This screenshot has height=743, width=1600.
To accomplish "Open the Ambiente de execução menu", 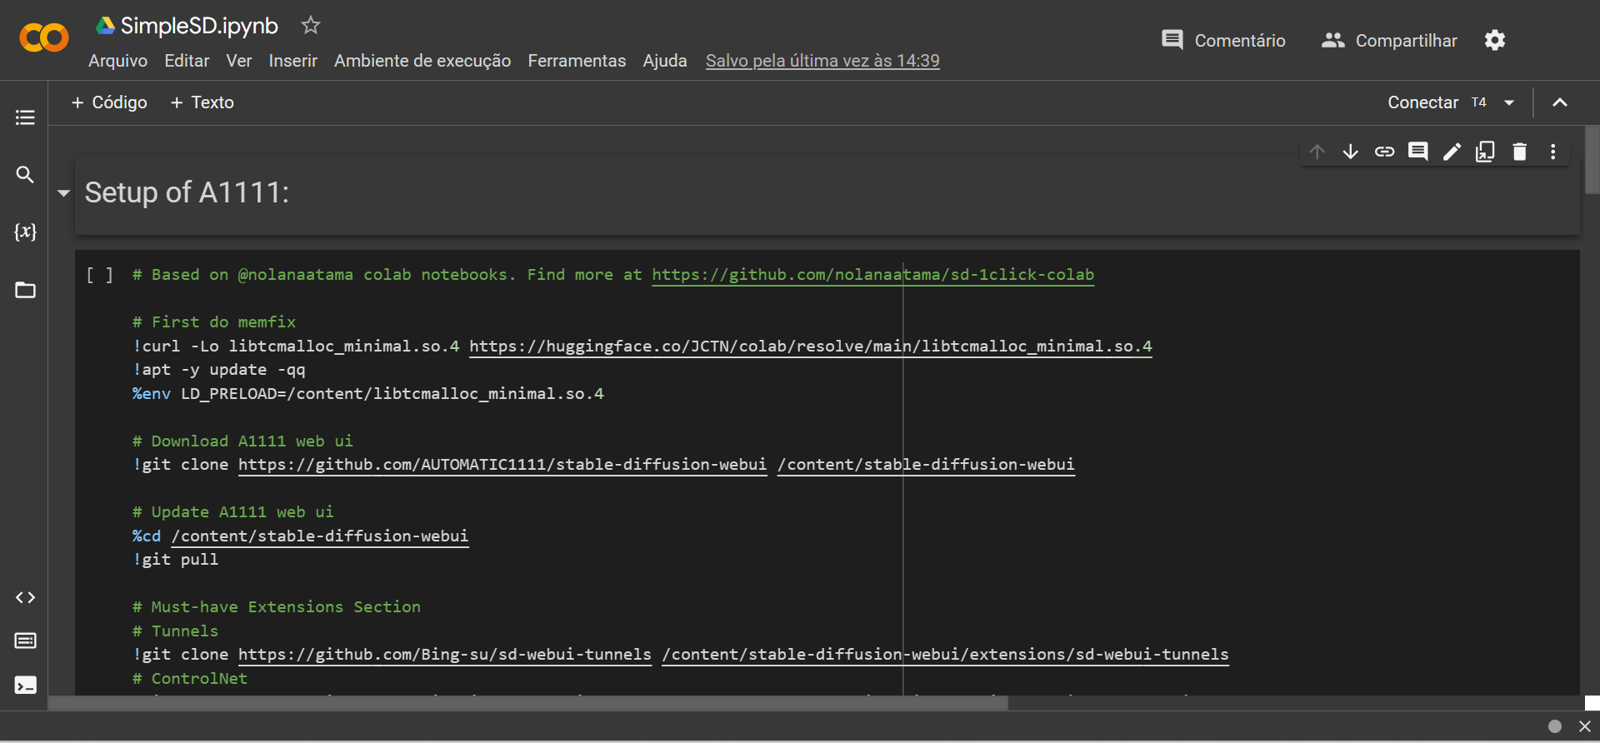I will point(422,61).
